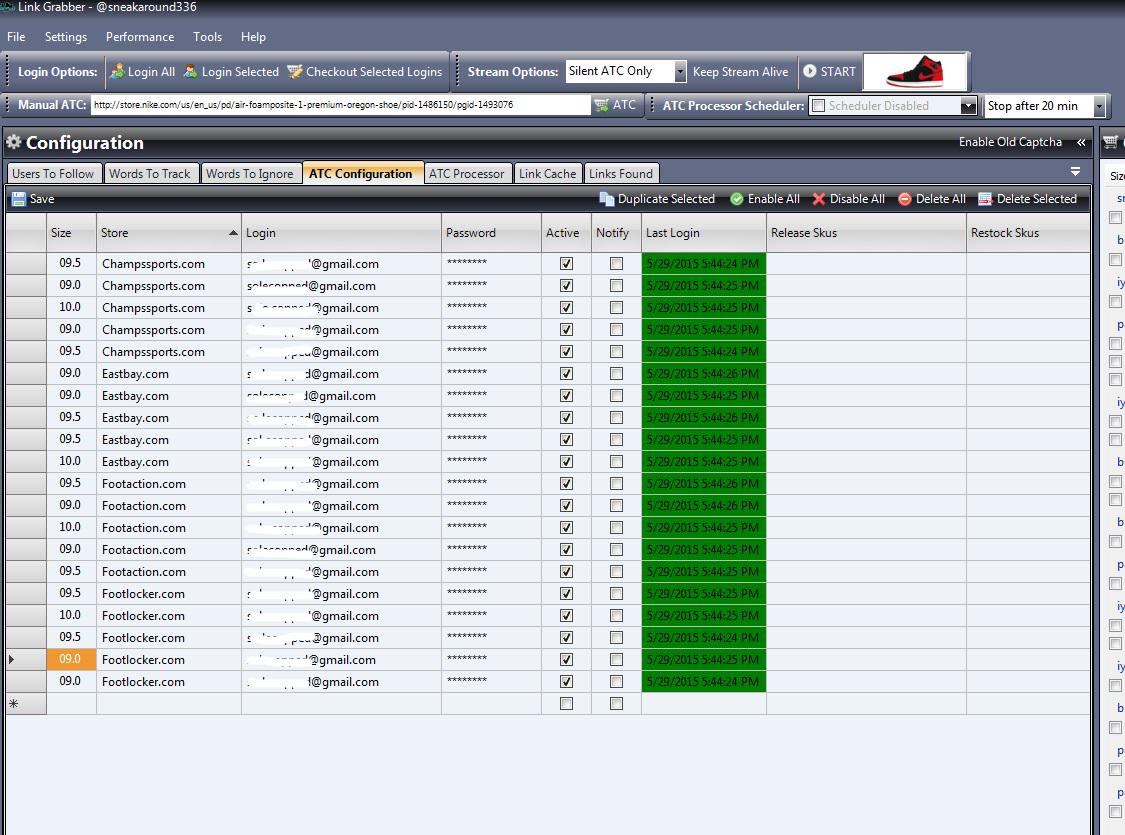Enable Notify for first Champssports.com row

point(616,263)
